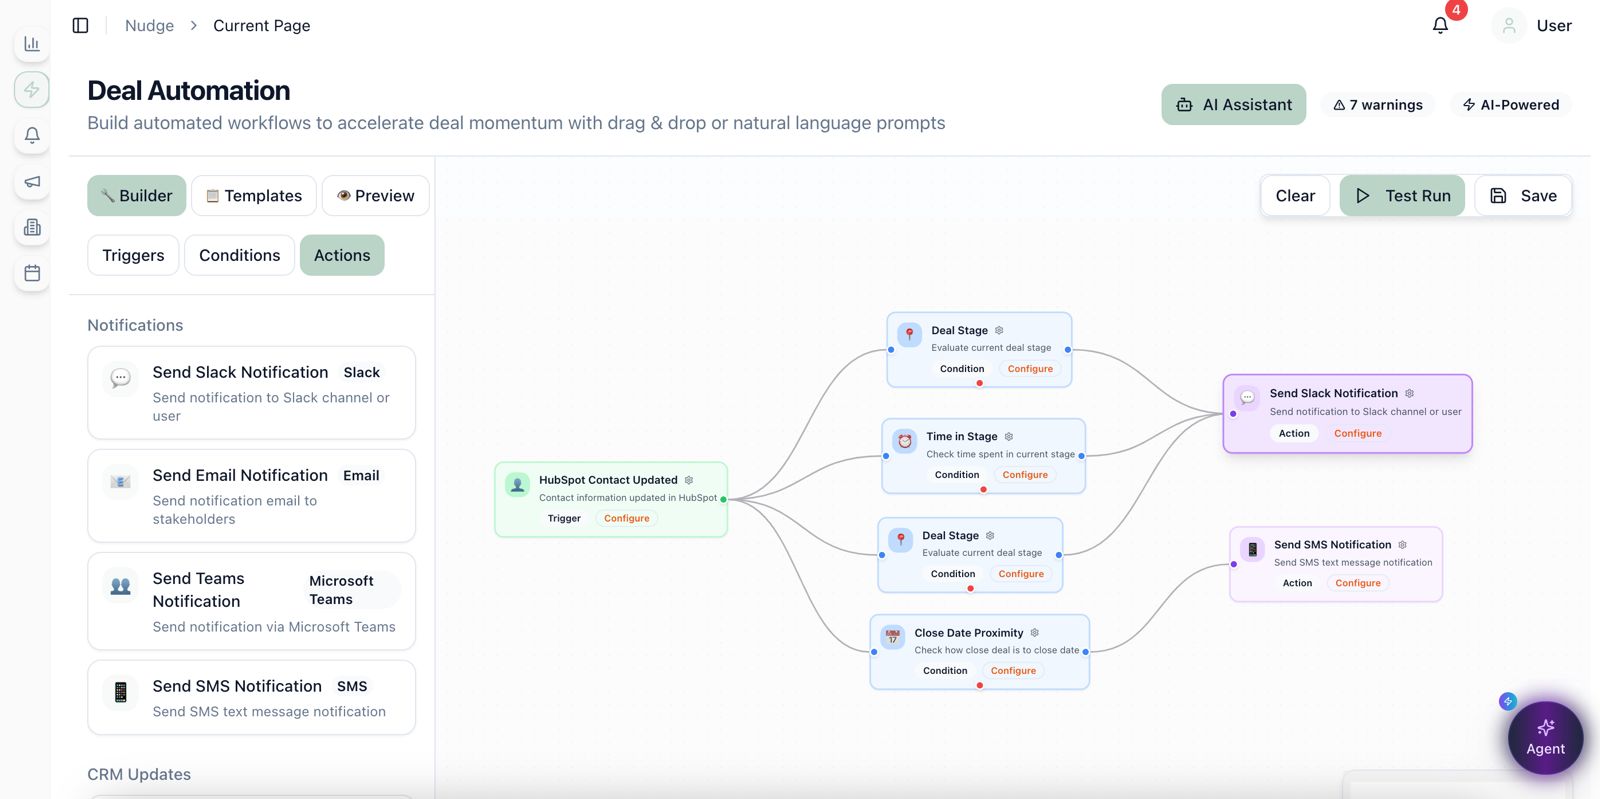This screenshot has height=799, width=1600.
Task: Select the Triggers category tab
Action: pyautogui.click(x=133, y=255)
